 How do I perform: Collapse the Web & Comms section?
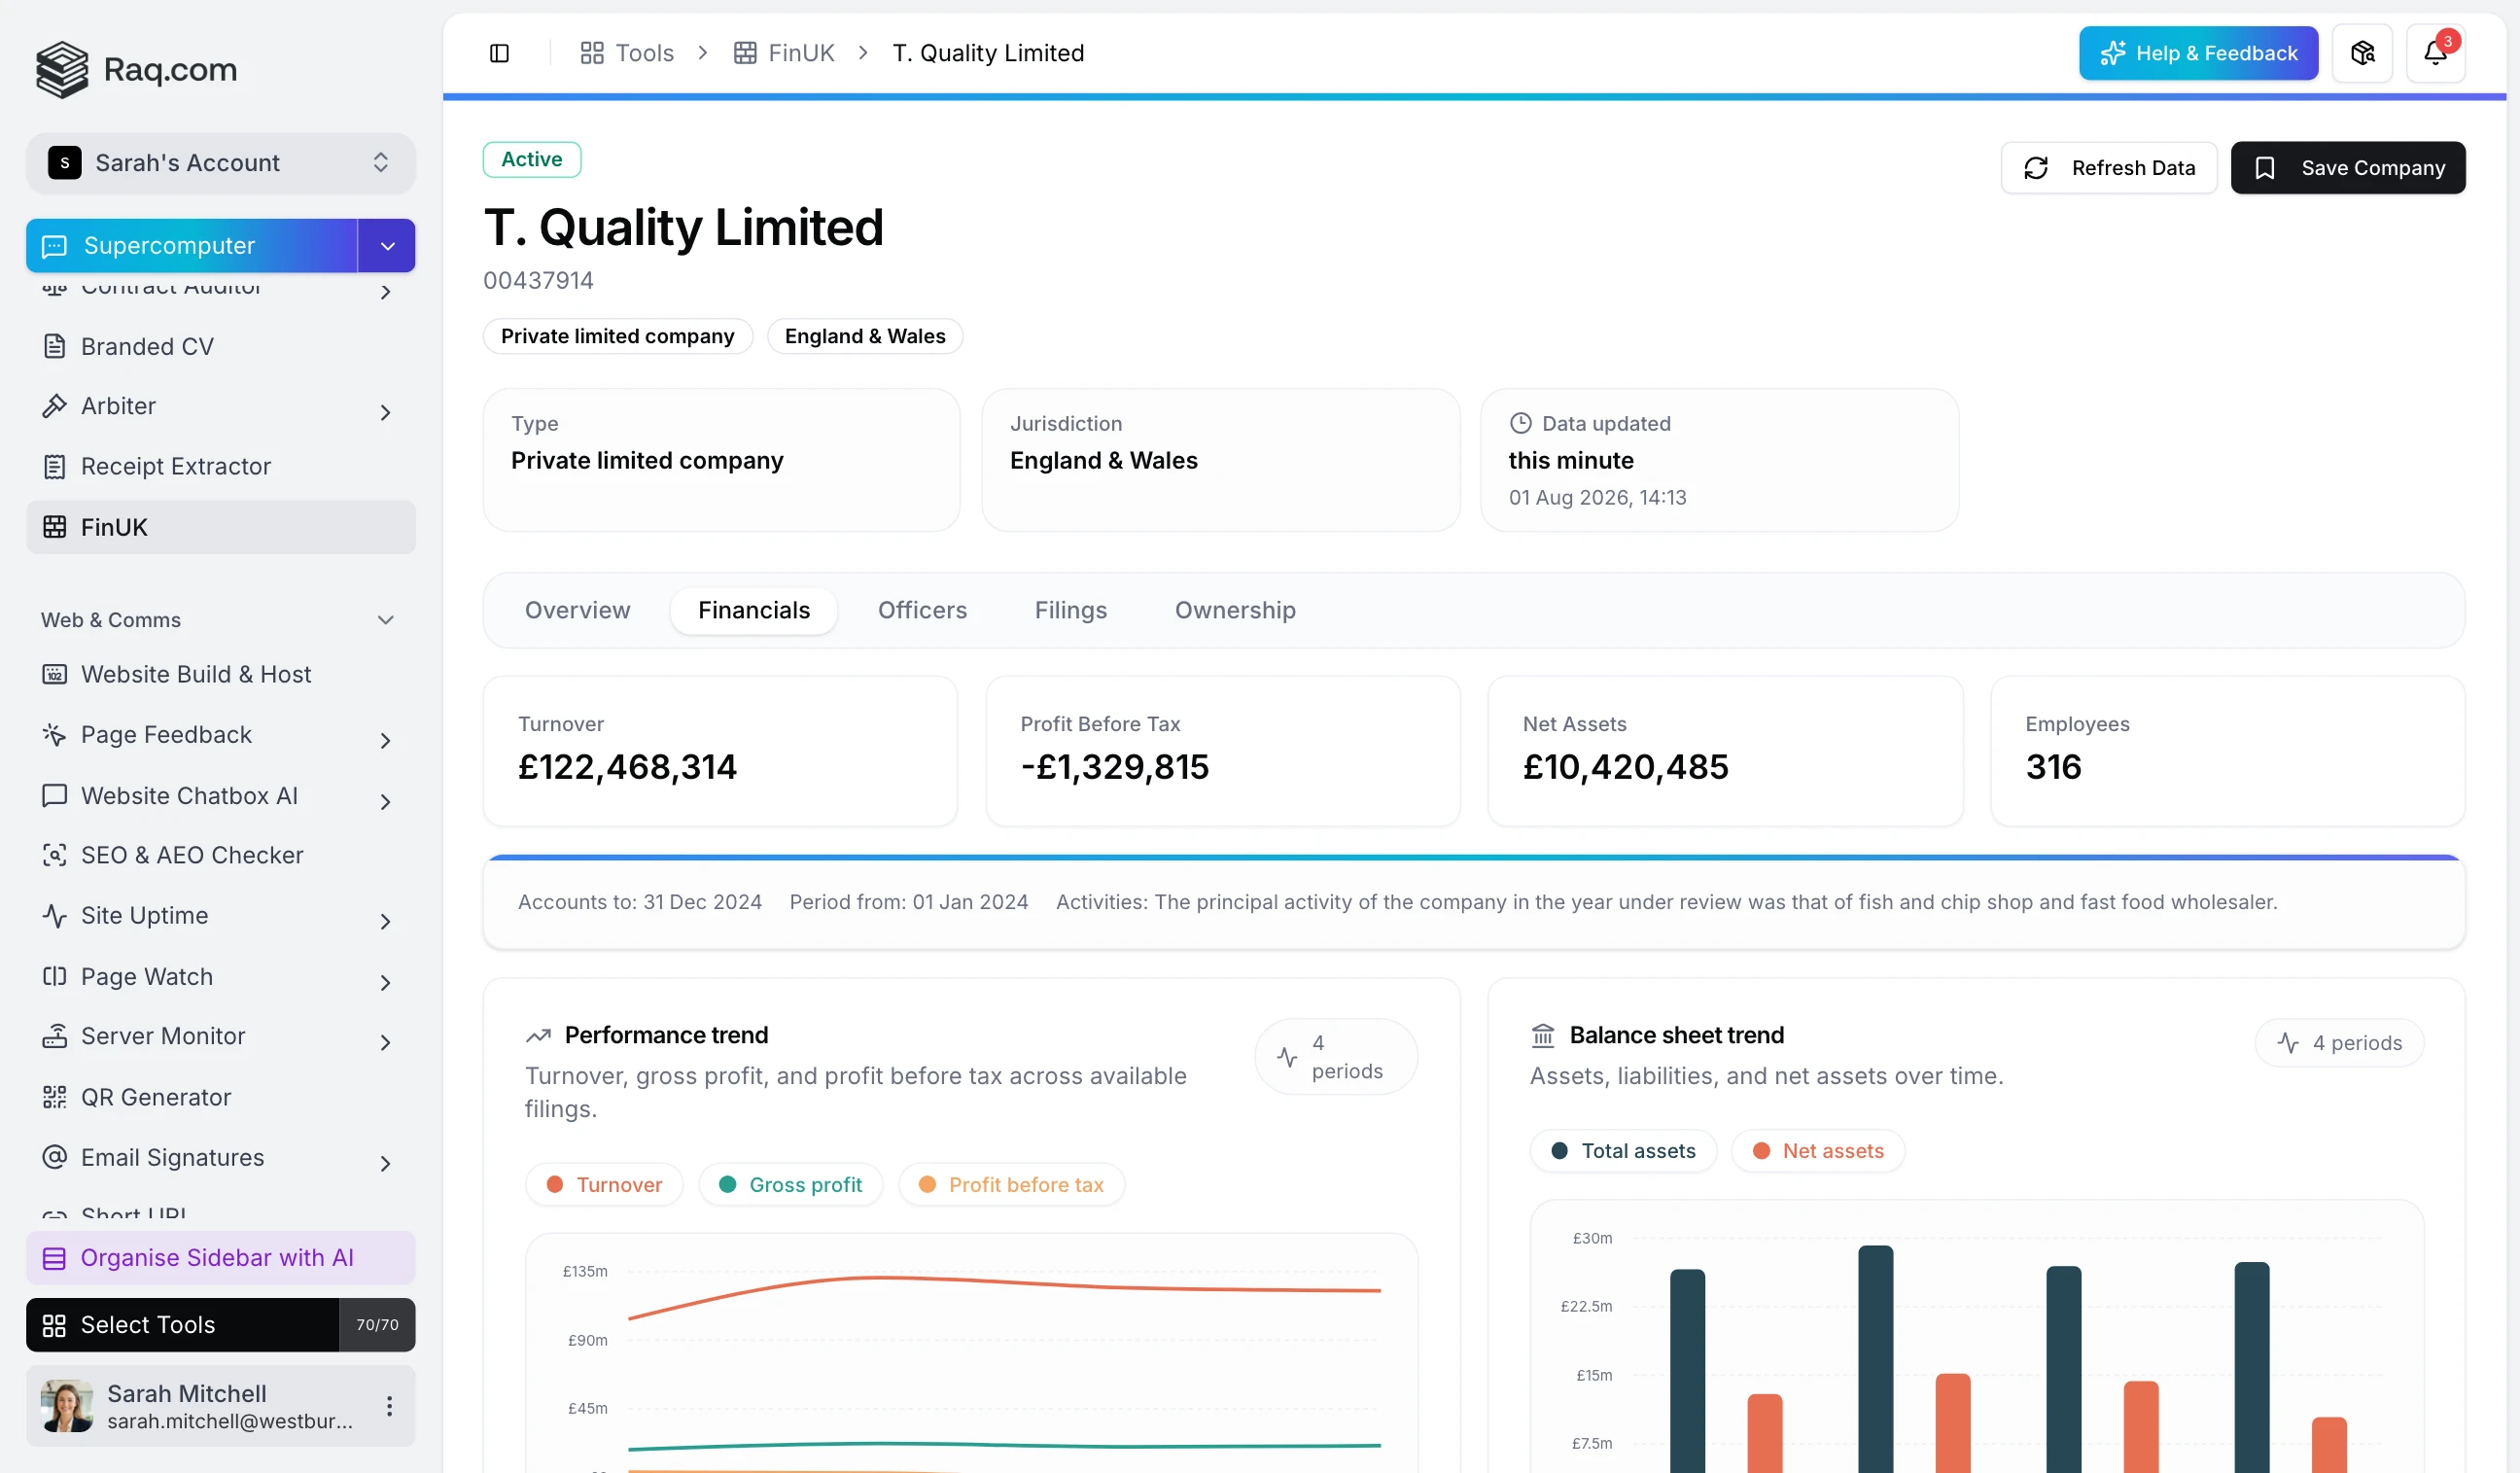[386, 620]
